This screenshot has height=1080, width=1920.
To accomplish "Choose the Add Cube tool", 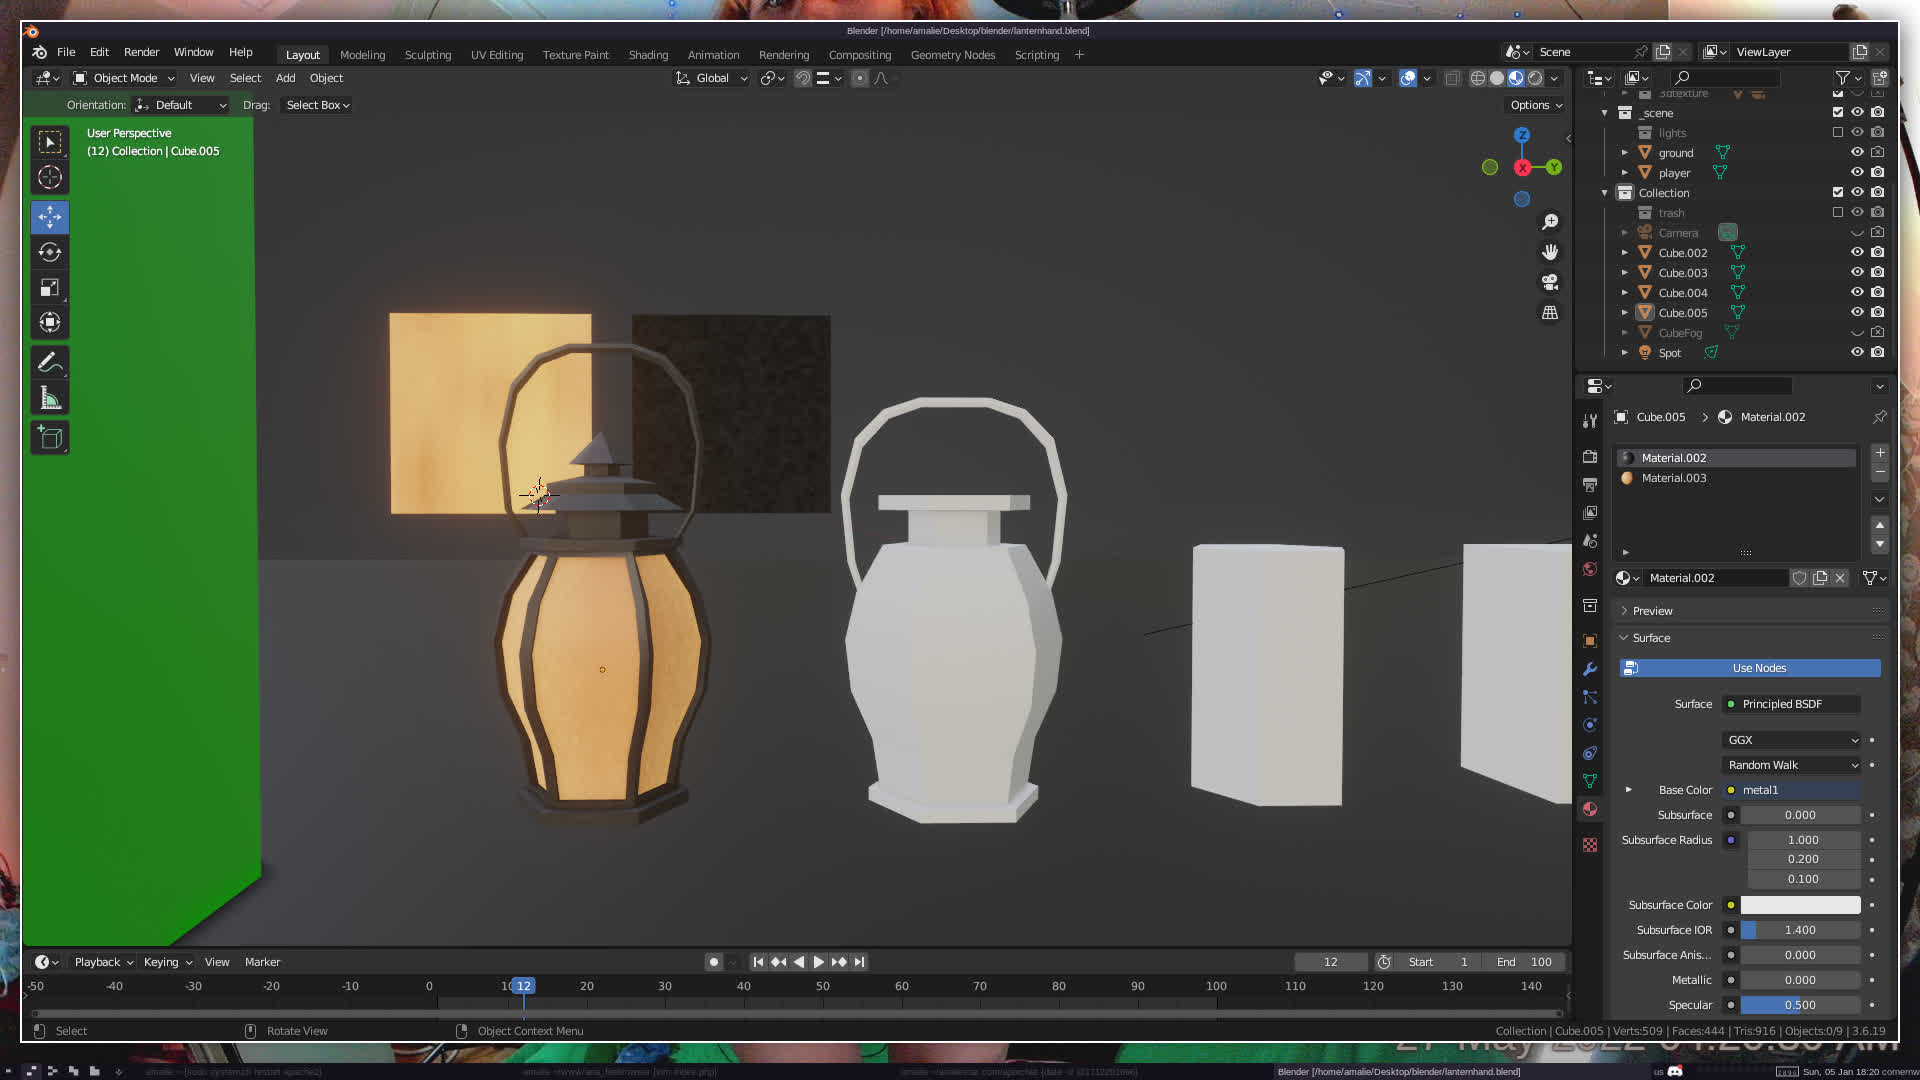I will [x=50, y=438].
